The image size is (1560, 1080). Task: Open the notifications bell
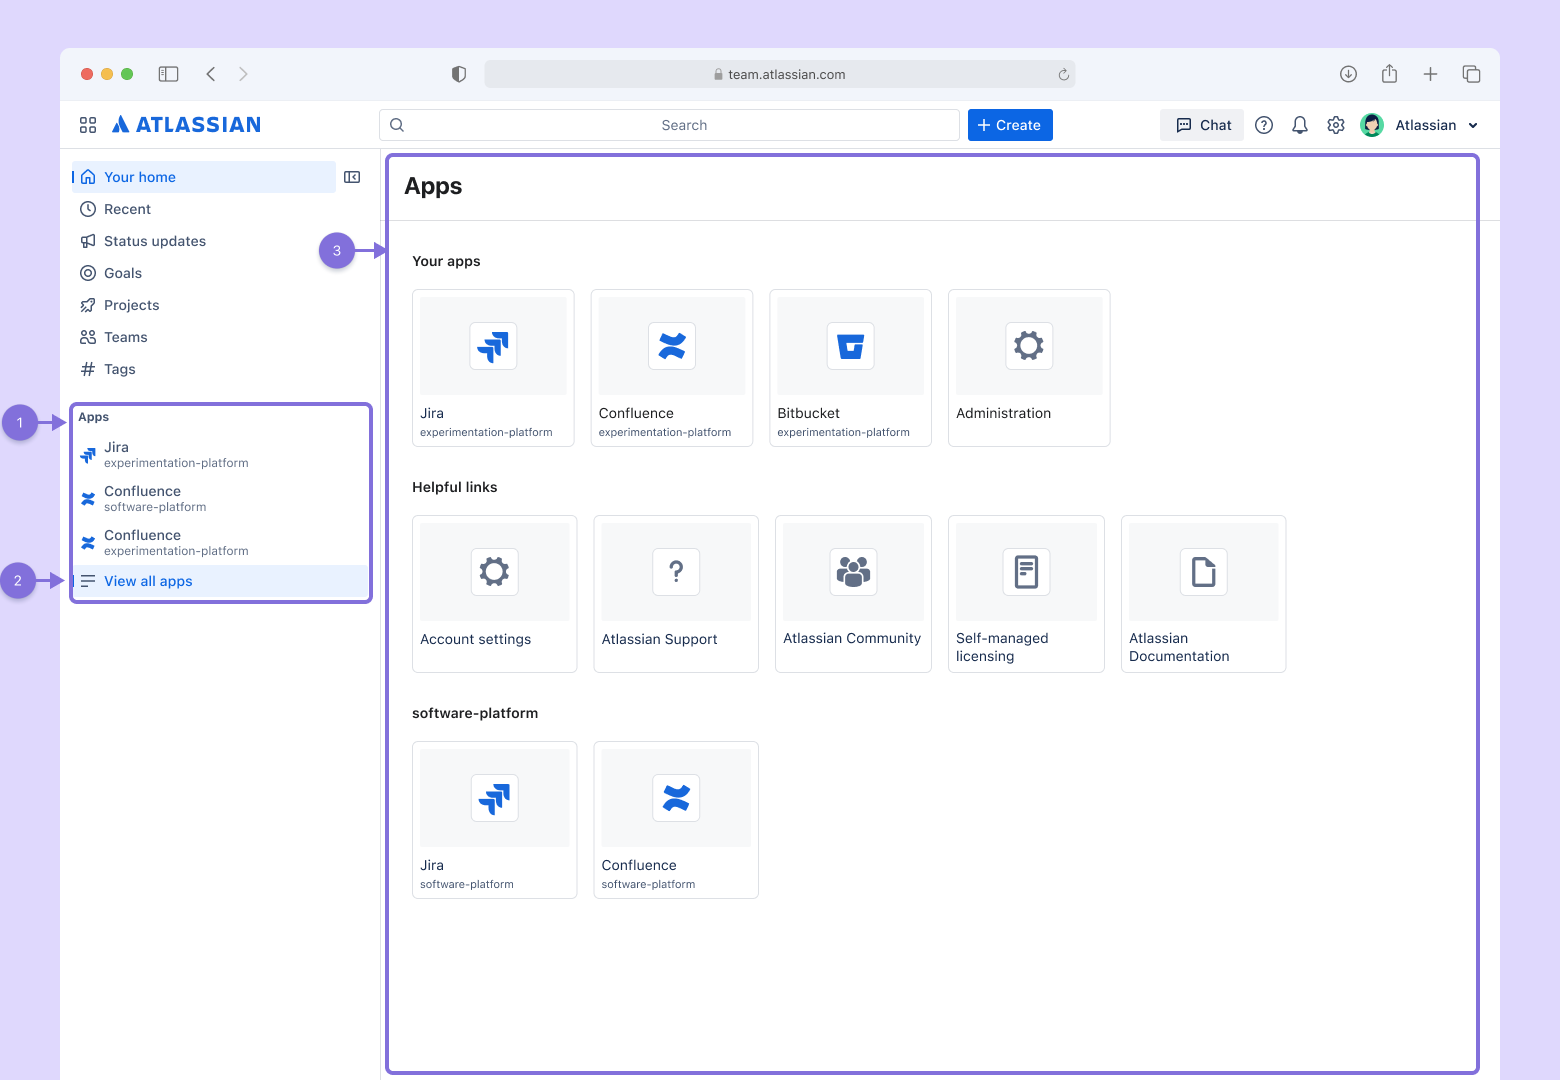1300,125
